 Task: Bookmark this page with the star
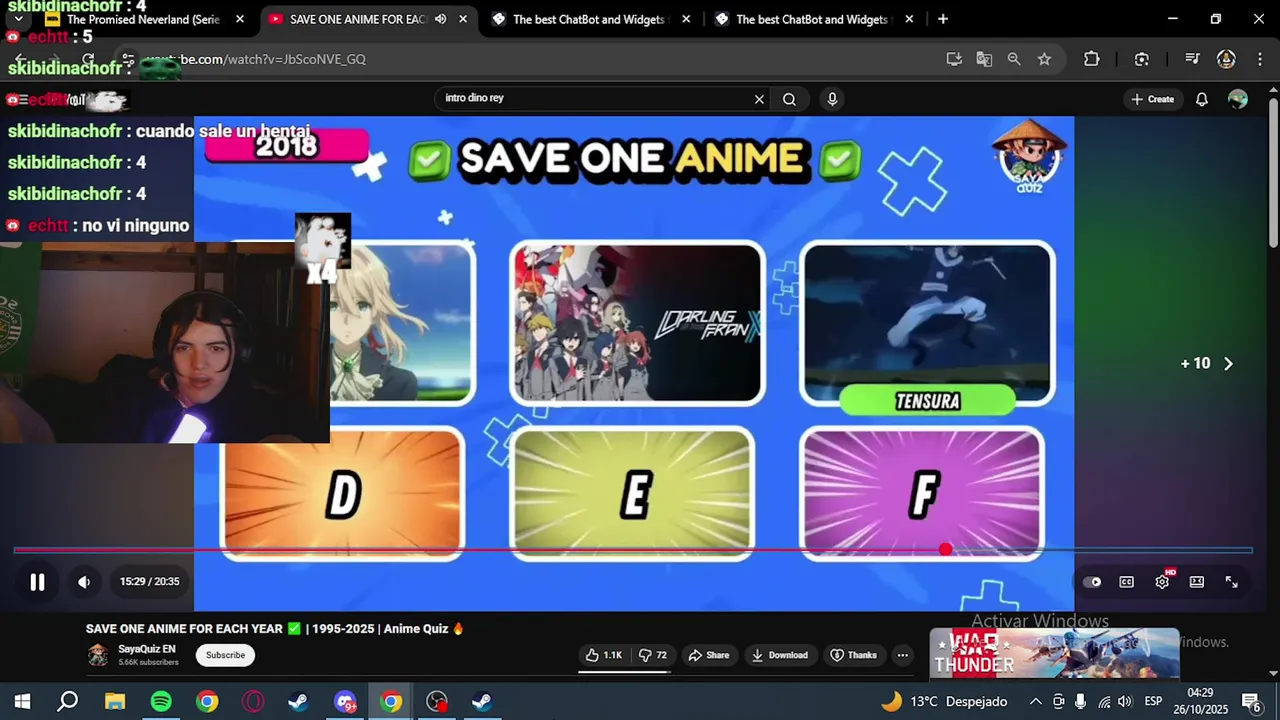click(1044, 59)
